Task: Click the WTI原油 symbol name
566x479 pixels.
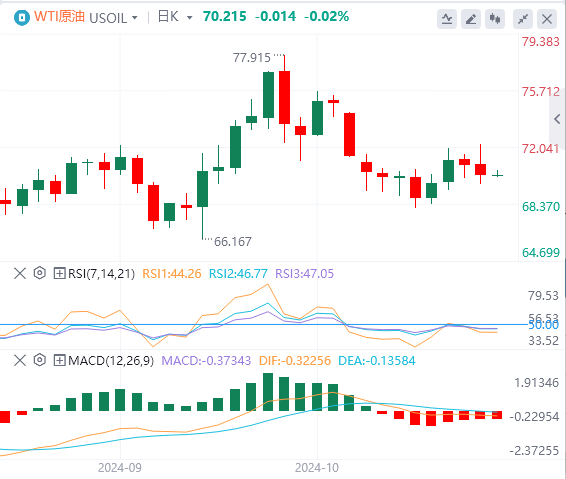Action: click(x=60, y=17)
